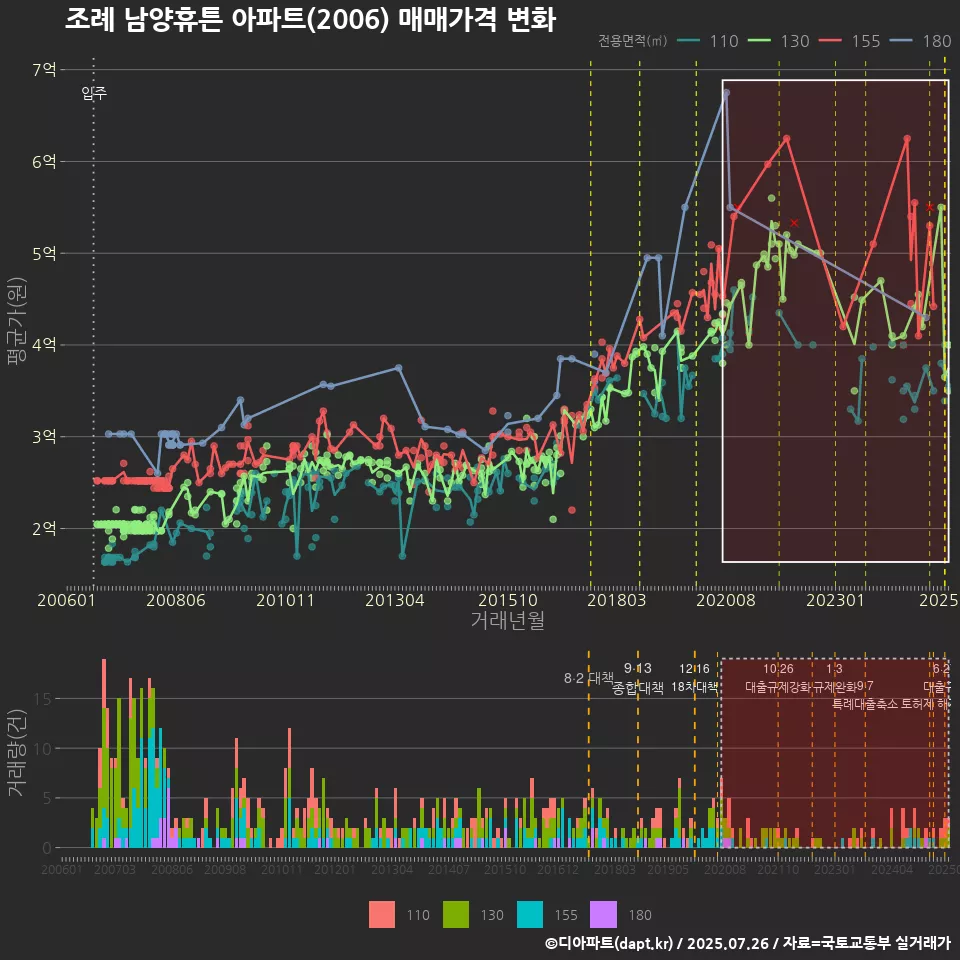Click the '전용면적(㎡)' legend heading
The width and height of the screenshot is (960, 960).
pos(632,41)
